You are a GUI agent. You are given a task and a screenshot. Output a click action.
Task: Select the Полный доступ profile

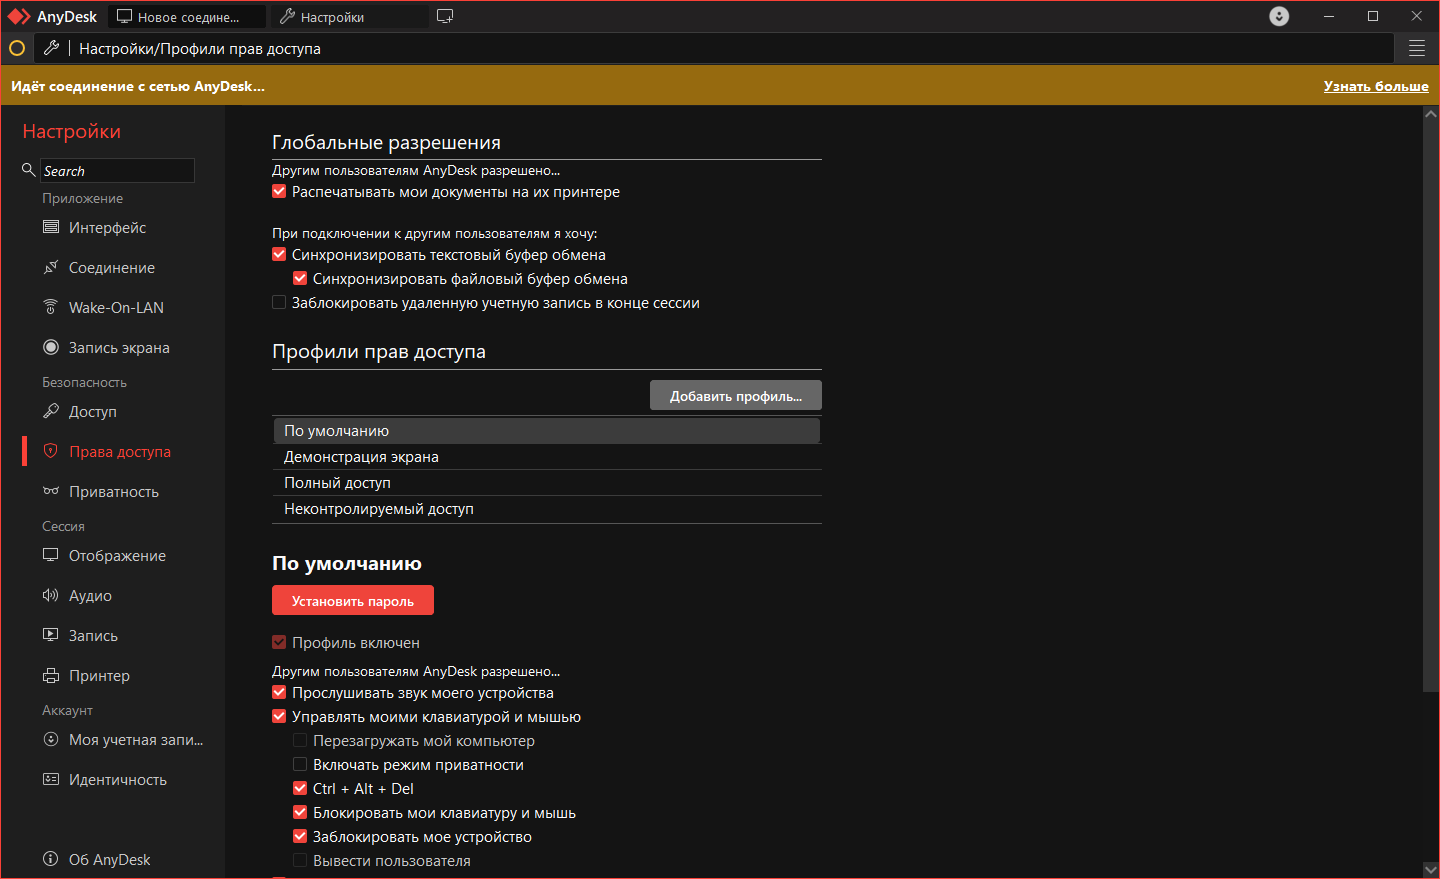(547, 483)
